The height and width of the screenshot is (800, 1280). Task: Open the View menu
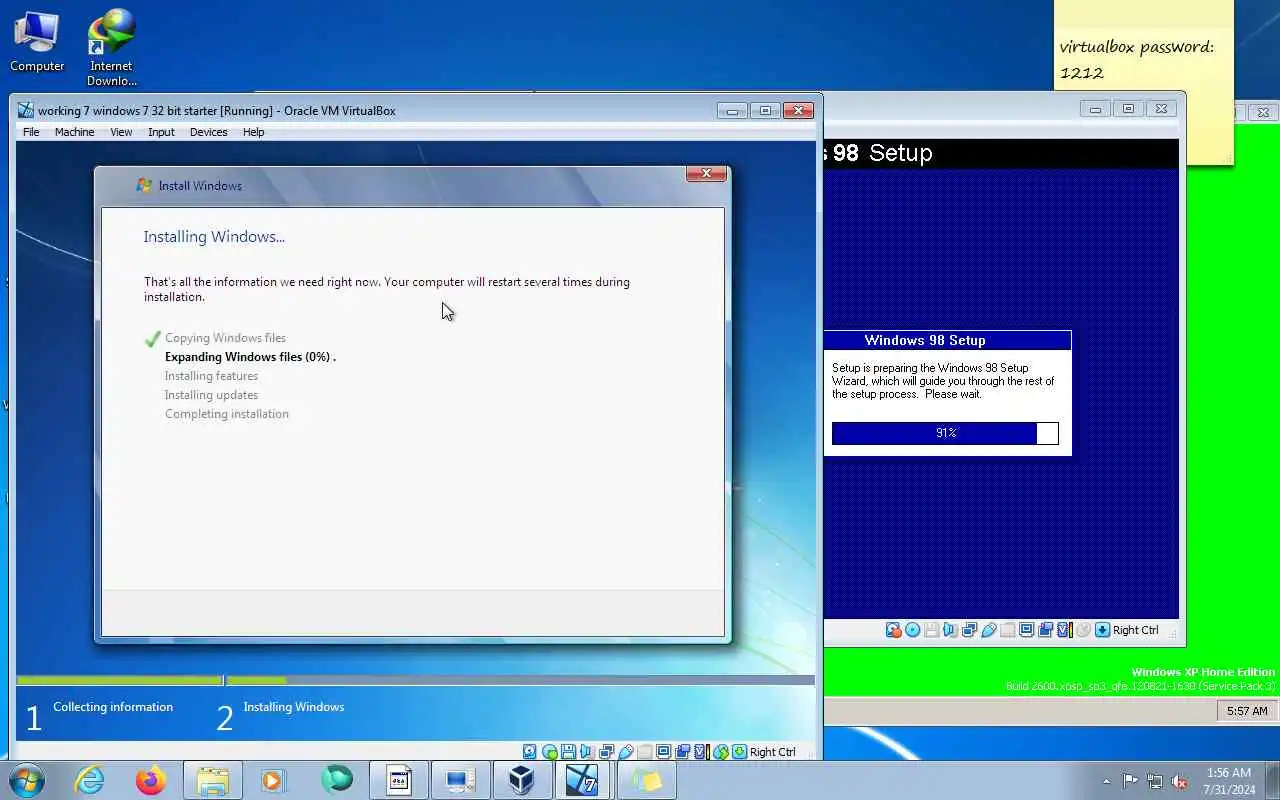coord(121,132)
